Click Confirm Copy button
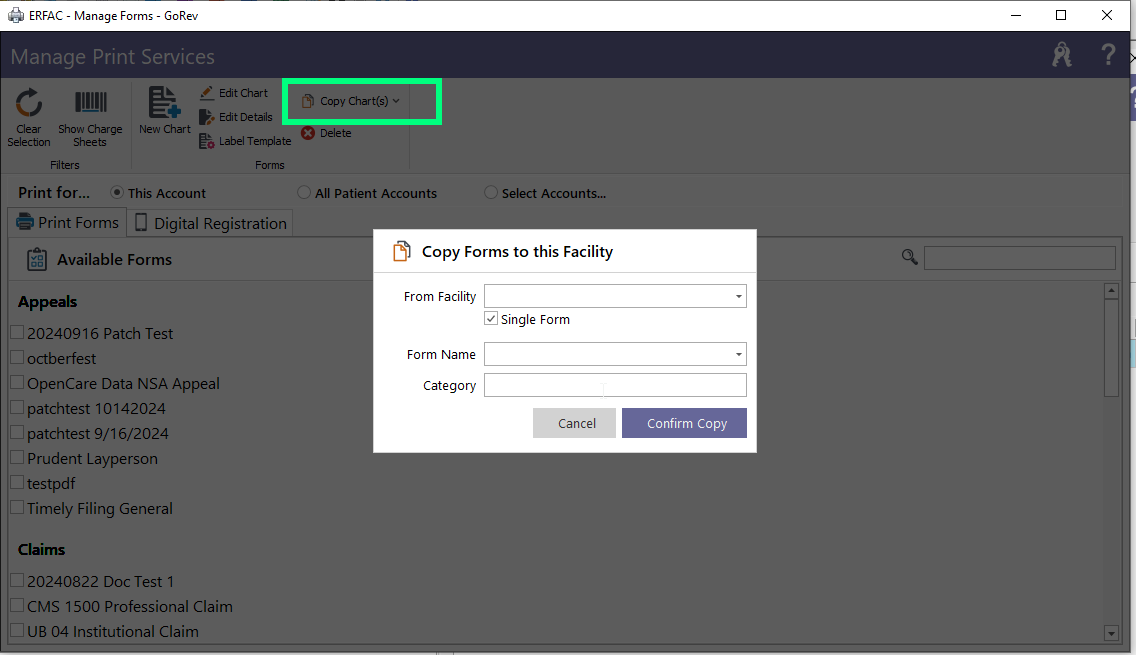The image size is (1136, 655). point(684,423)
